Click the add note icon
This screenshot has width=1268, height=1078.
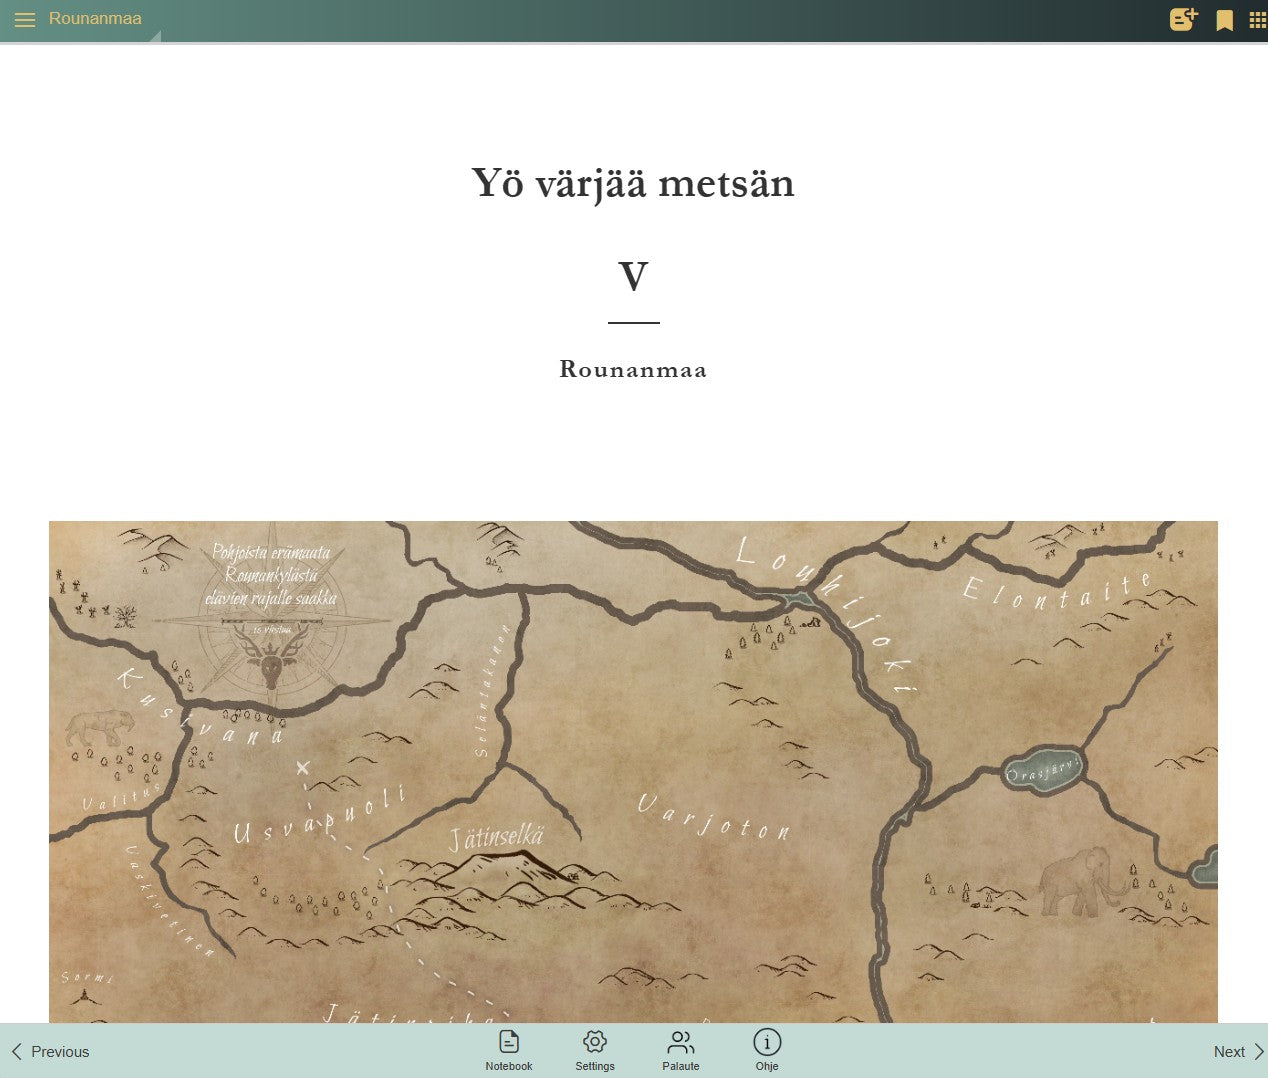(x=1183, y=20)
